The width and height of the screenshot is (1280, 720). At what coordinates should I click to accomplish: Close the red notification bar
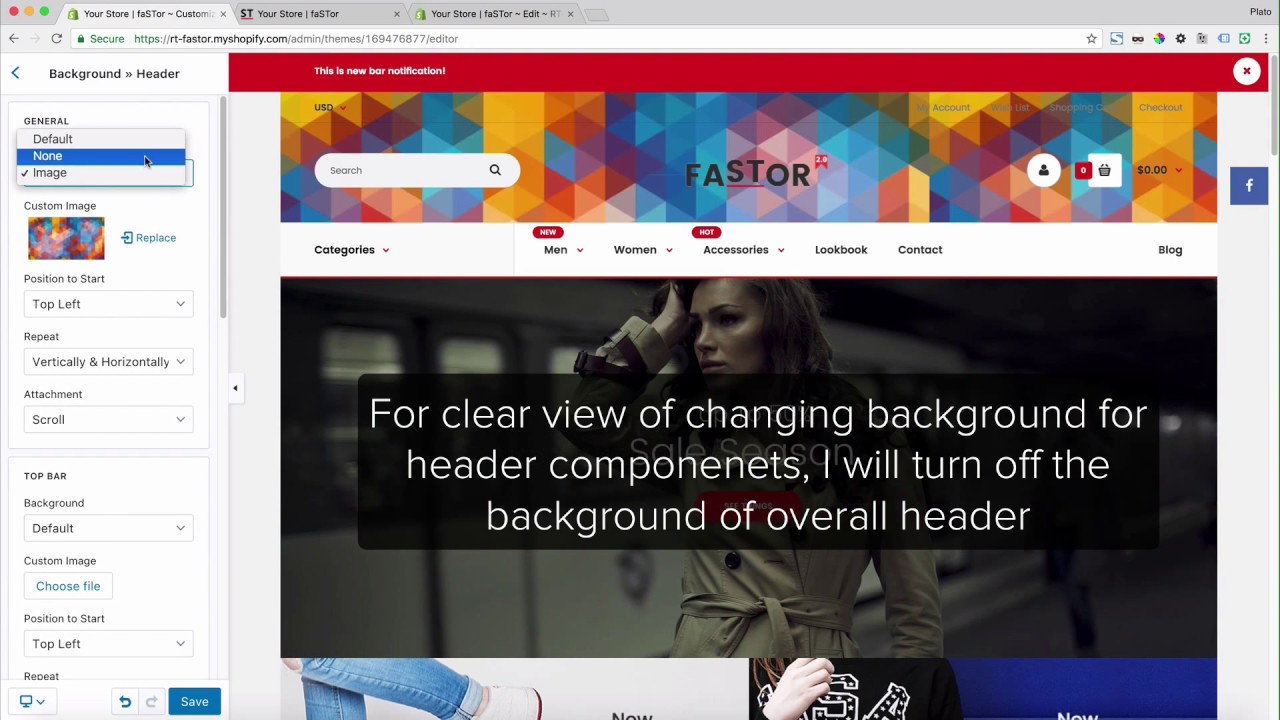(x=1246, y=71)
